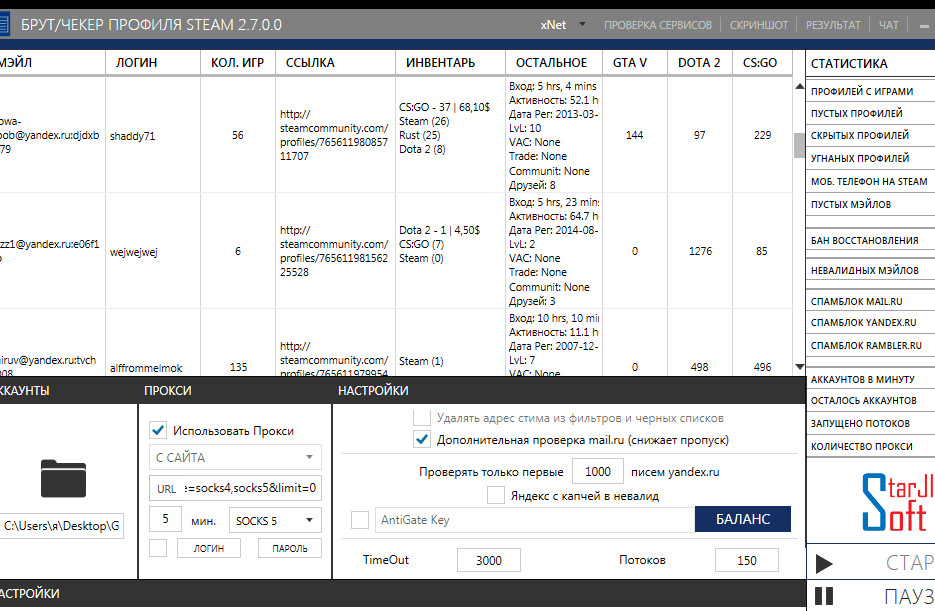
Task: Grab the results table scrollbar thumb
Action: click(x=800, y=145)
